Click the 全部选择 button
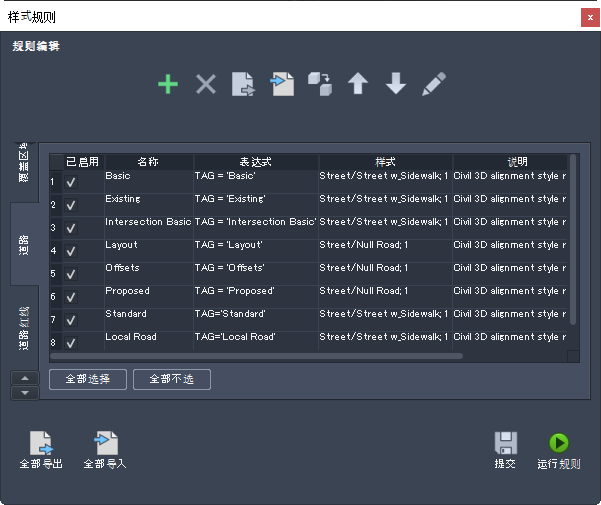 click(x=88, y=379)
